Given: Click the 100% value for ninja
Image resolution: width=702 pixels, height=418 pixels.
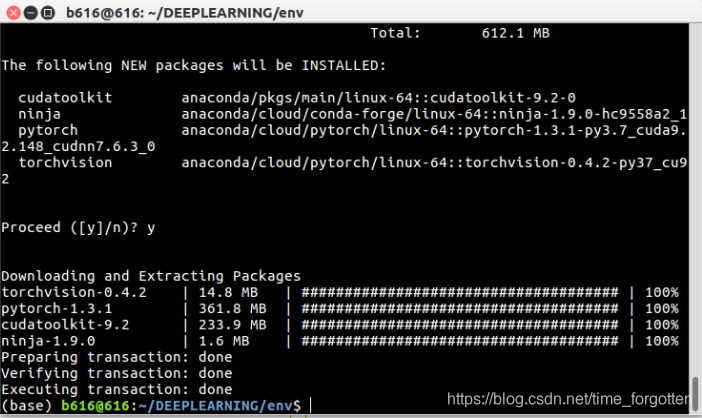Looking at the screenshot, I should [662, 341].
